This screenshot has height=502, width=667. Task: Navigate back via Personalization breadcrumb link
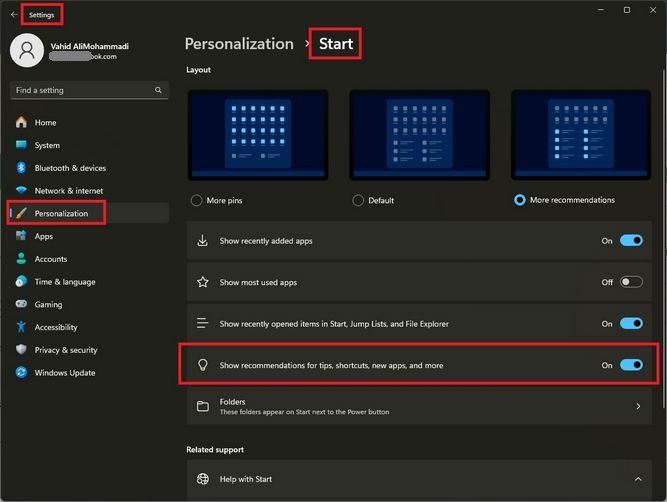[x=239, y=44]
